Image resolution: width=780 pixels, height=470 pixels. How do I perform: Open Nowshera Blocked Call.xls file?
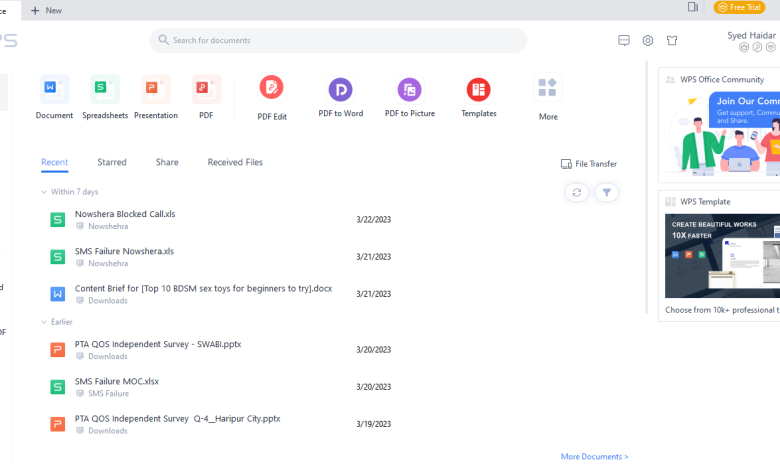click(x=125, y=214)
